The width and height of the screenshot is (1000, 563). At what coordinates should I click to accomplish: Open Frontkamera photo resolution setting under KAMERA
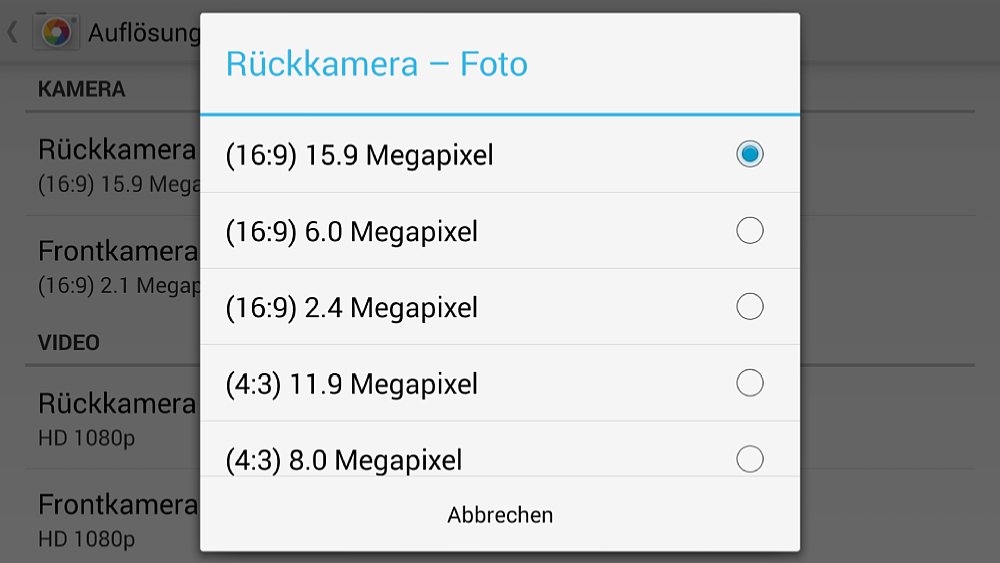(113, 267)
